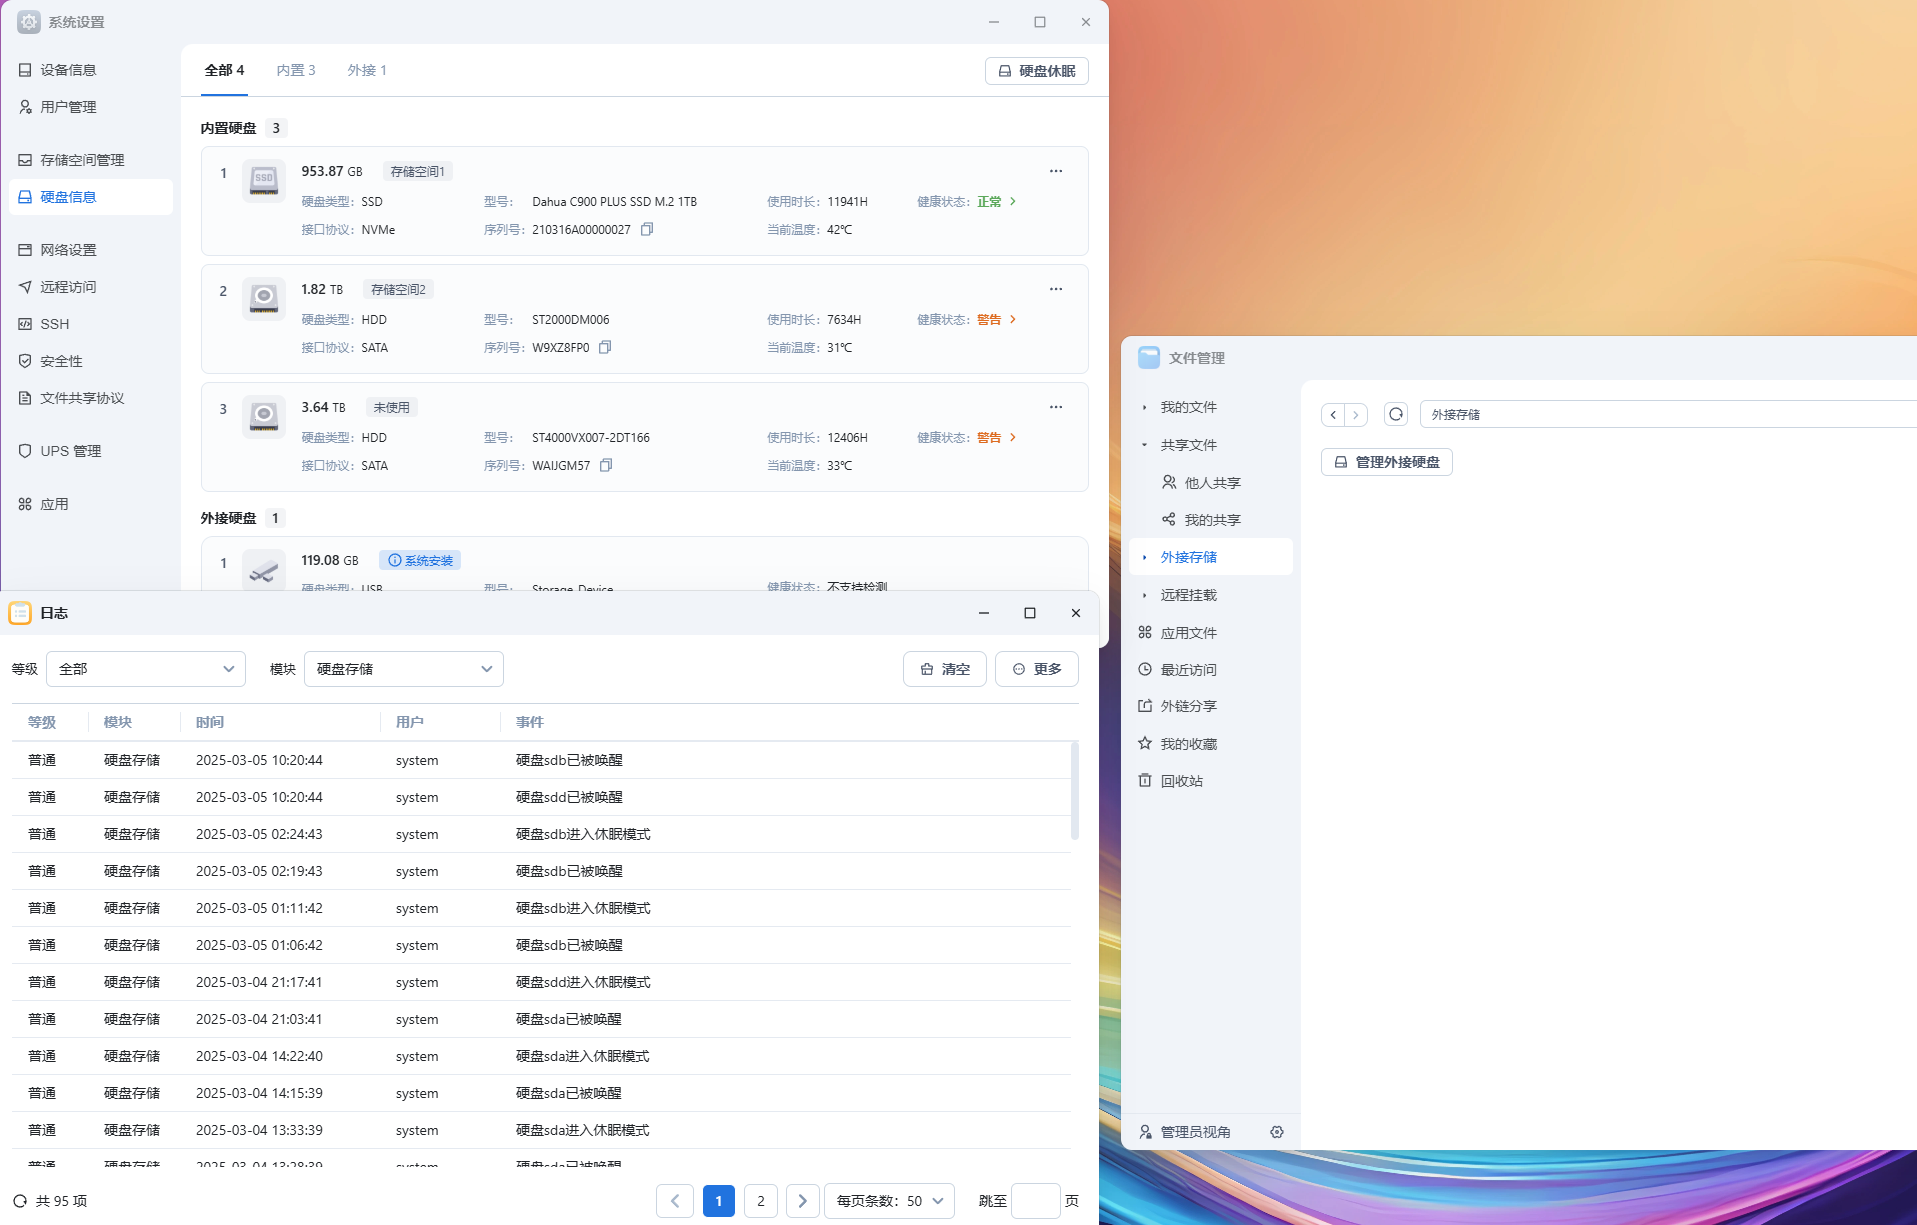1917x1225 pixels.
Task: Open 应用文件 in file manager
Action: pyautogui.click(x=1211, y=633)
